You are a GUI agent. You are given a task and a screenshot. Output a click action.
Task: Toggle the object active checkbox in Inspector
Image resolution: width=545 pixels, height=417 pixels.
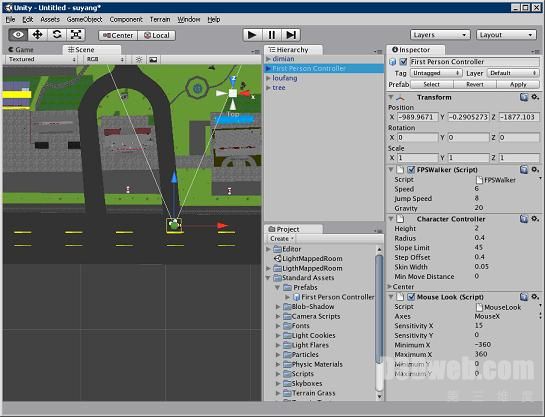[x=403, y=62]
